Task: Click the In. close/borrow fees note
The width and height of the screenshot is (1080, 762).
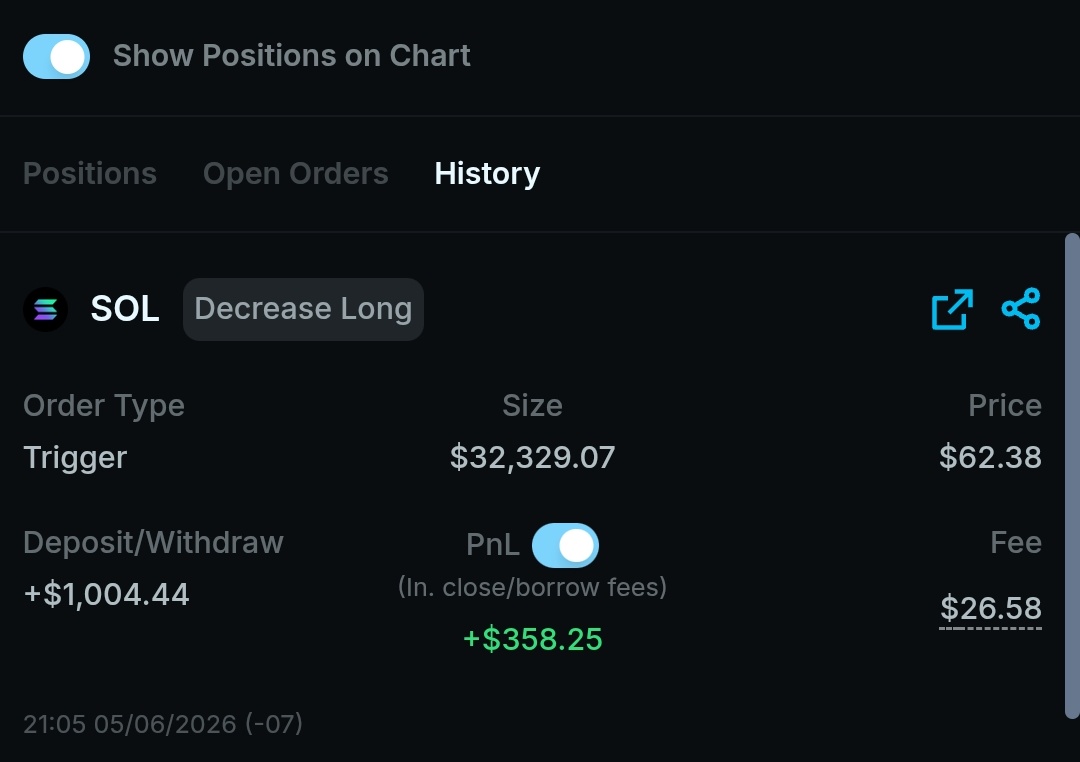Action: point(532,588)
